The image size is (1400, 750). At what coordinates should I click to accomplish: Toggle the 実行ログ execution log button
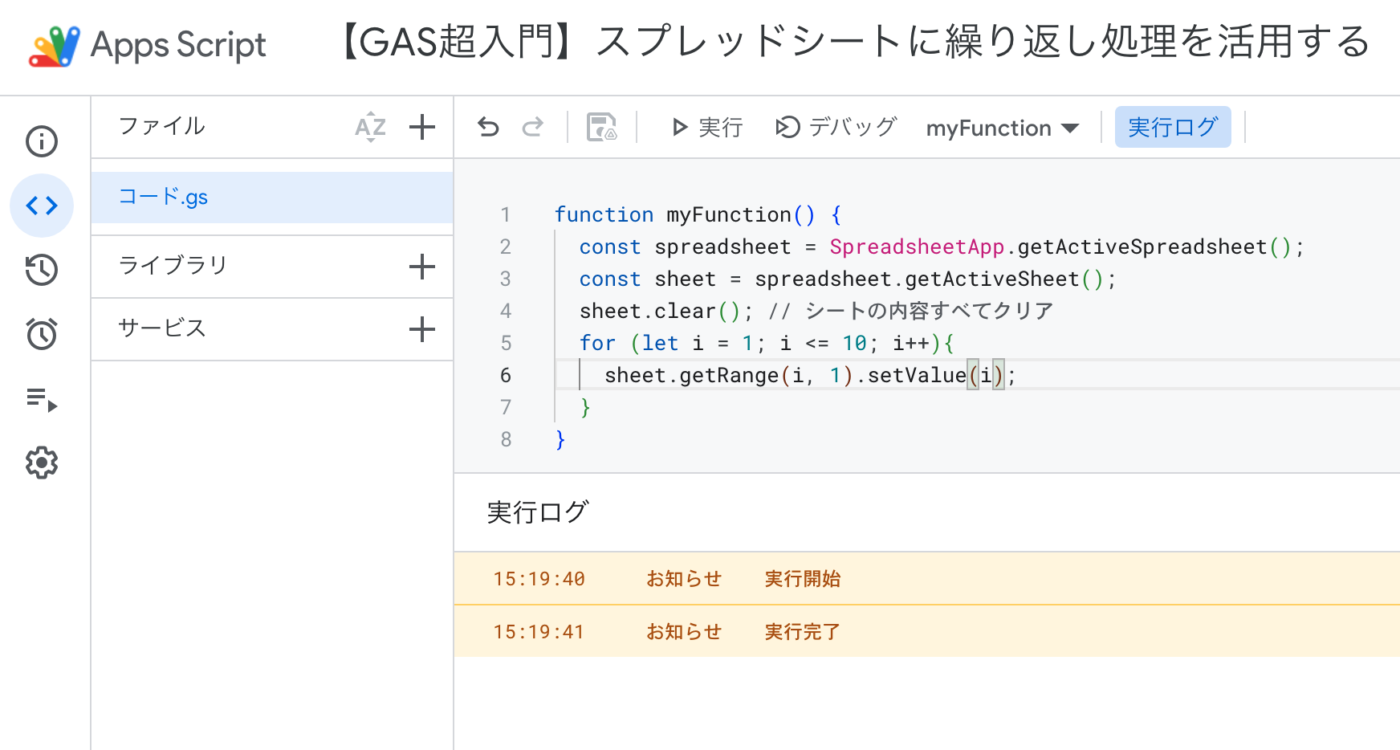pyautogui.click(x=1172, y=127)
